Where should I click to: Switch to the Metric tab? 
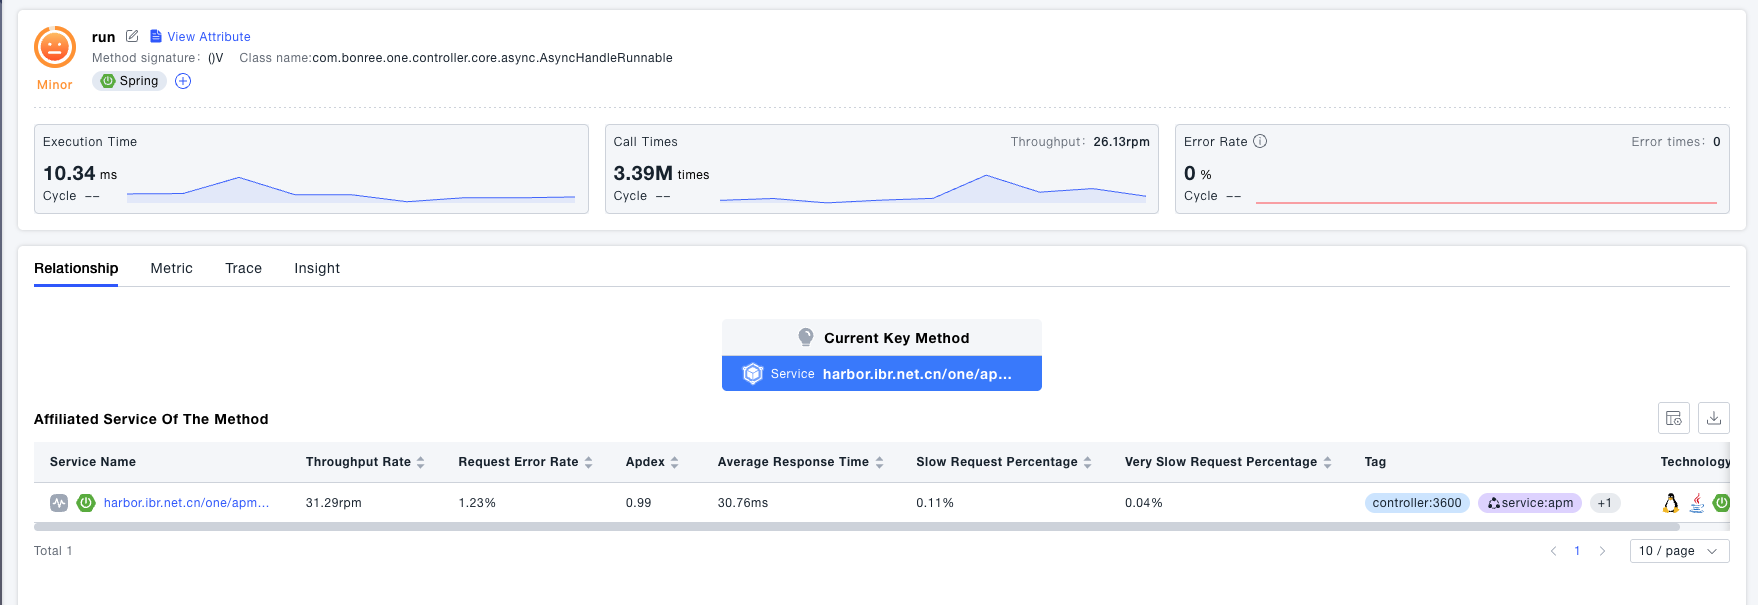[x=171, y=268]
